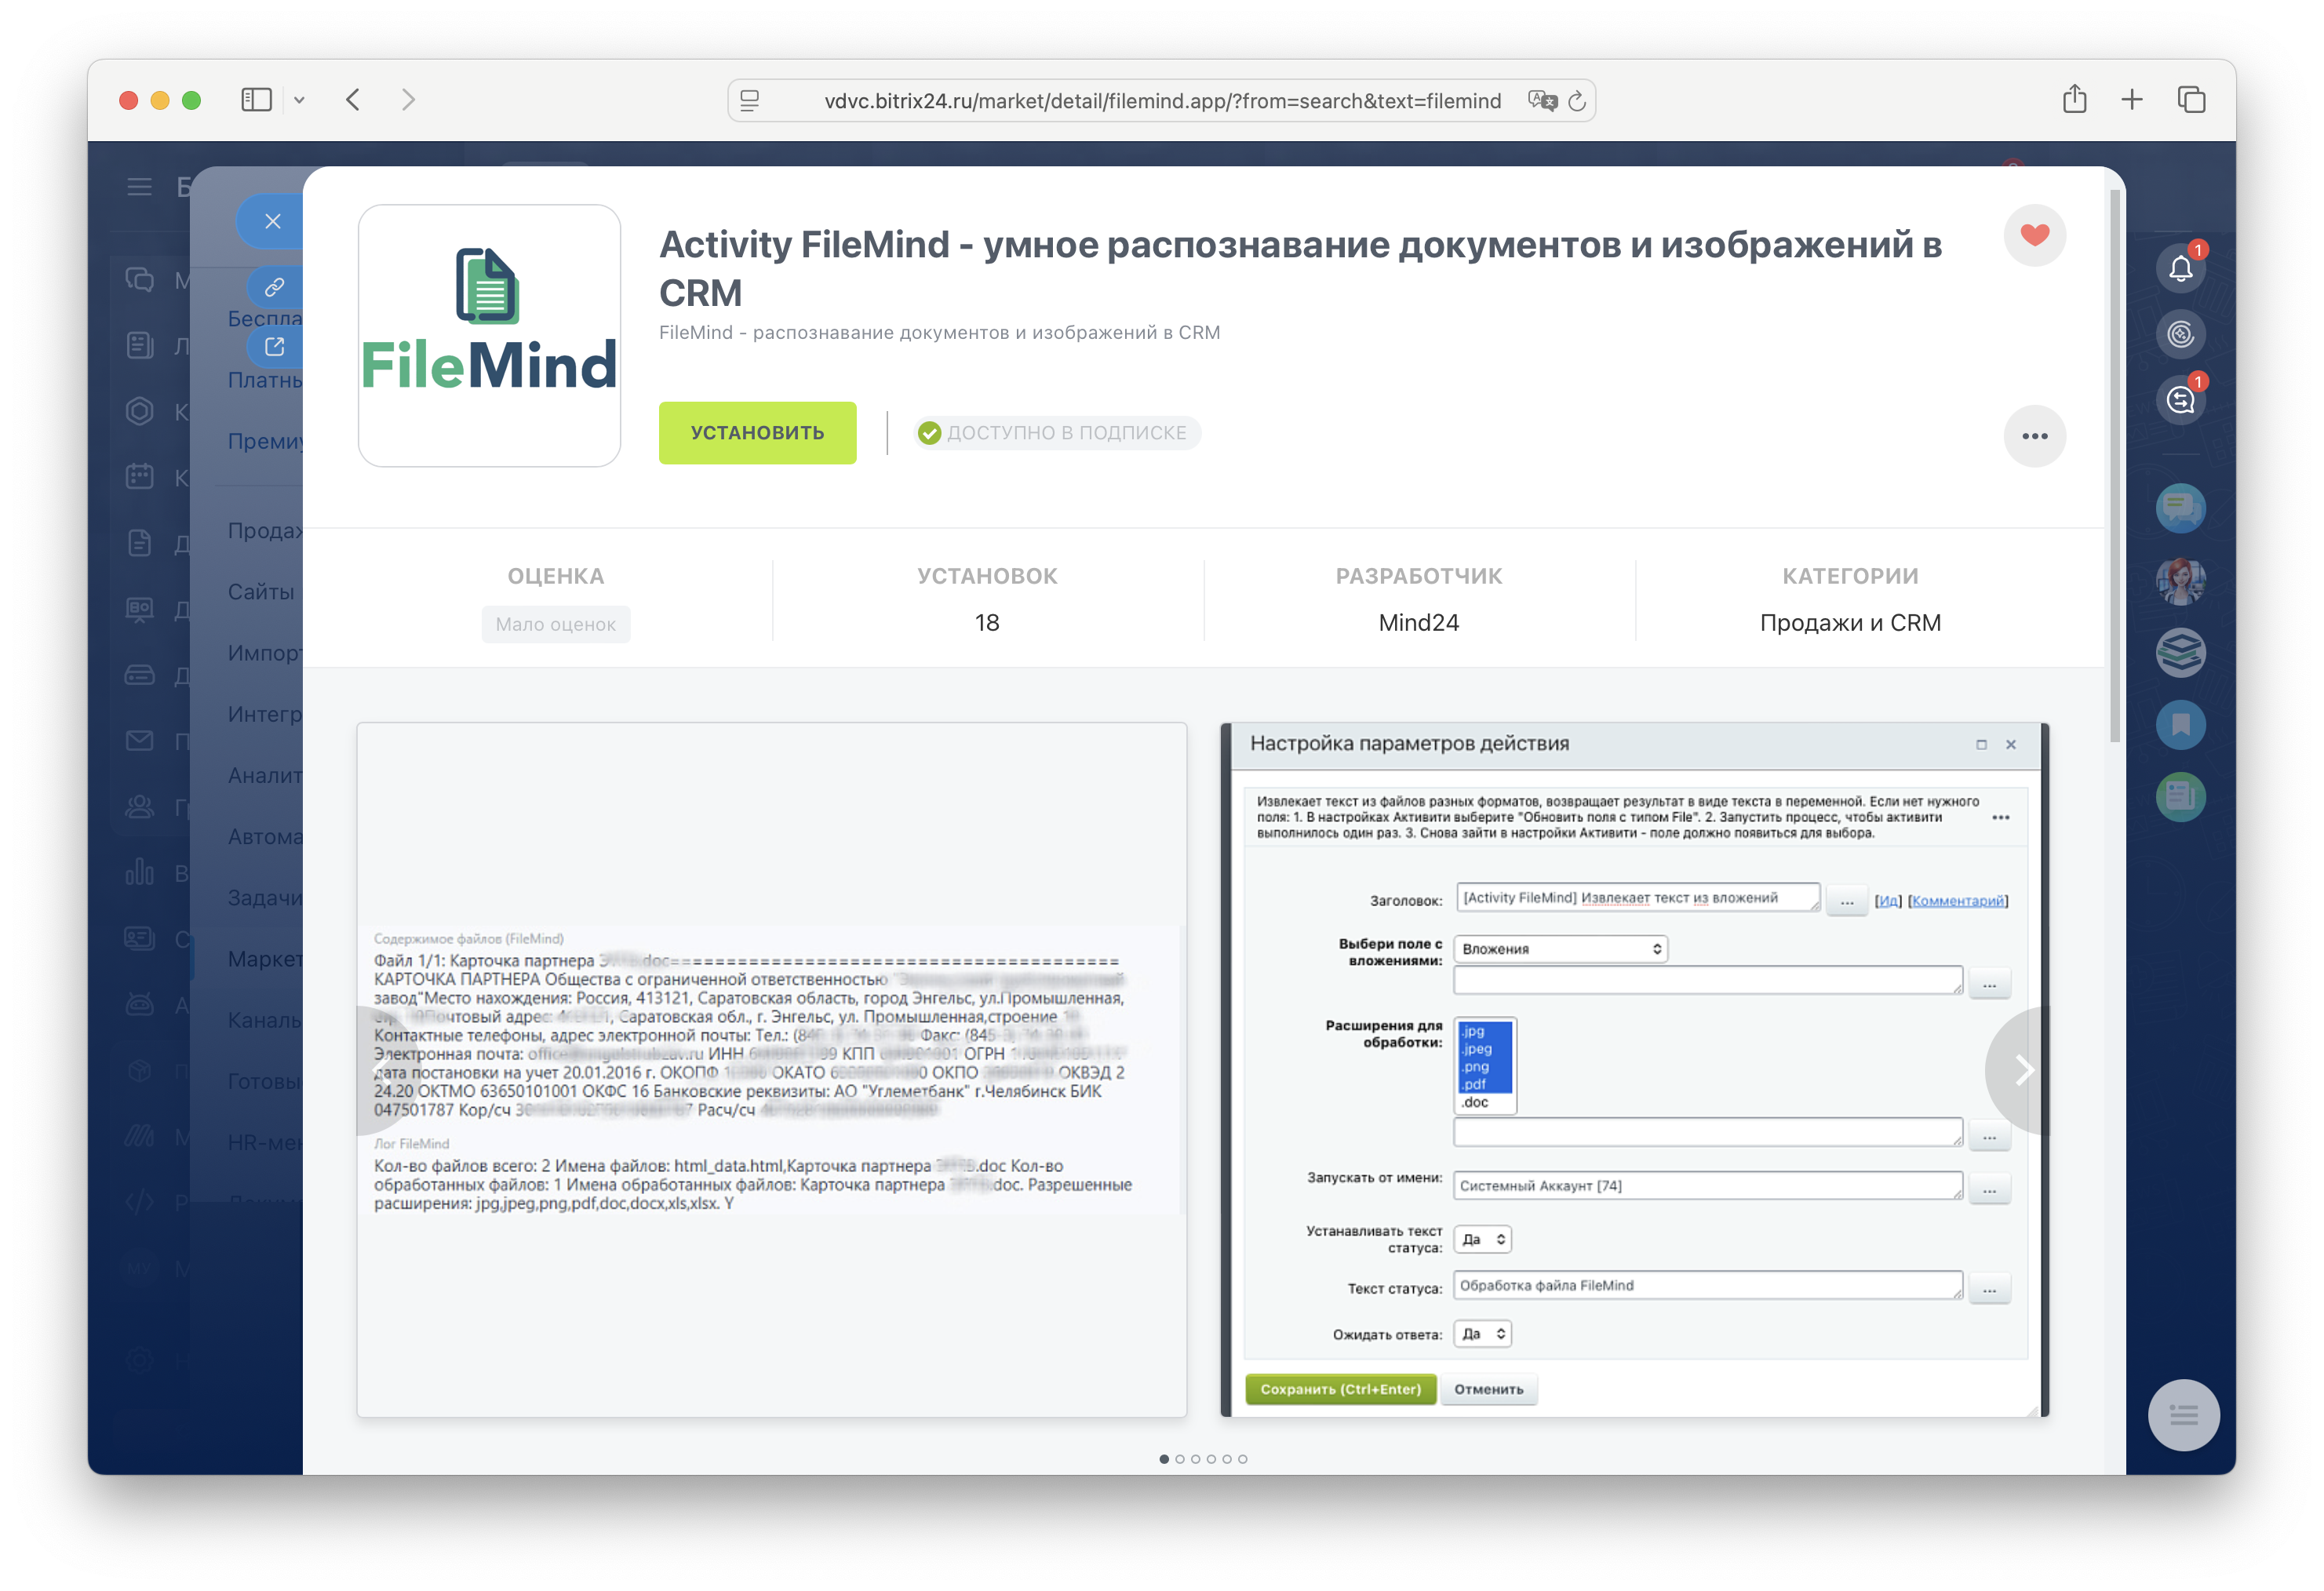Open the bookmark icon in right panel
This screenshot has width=2324, height=1591.
(x=2180, y=725)
